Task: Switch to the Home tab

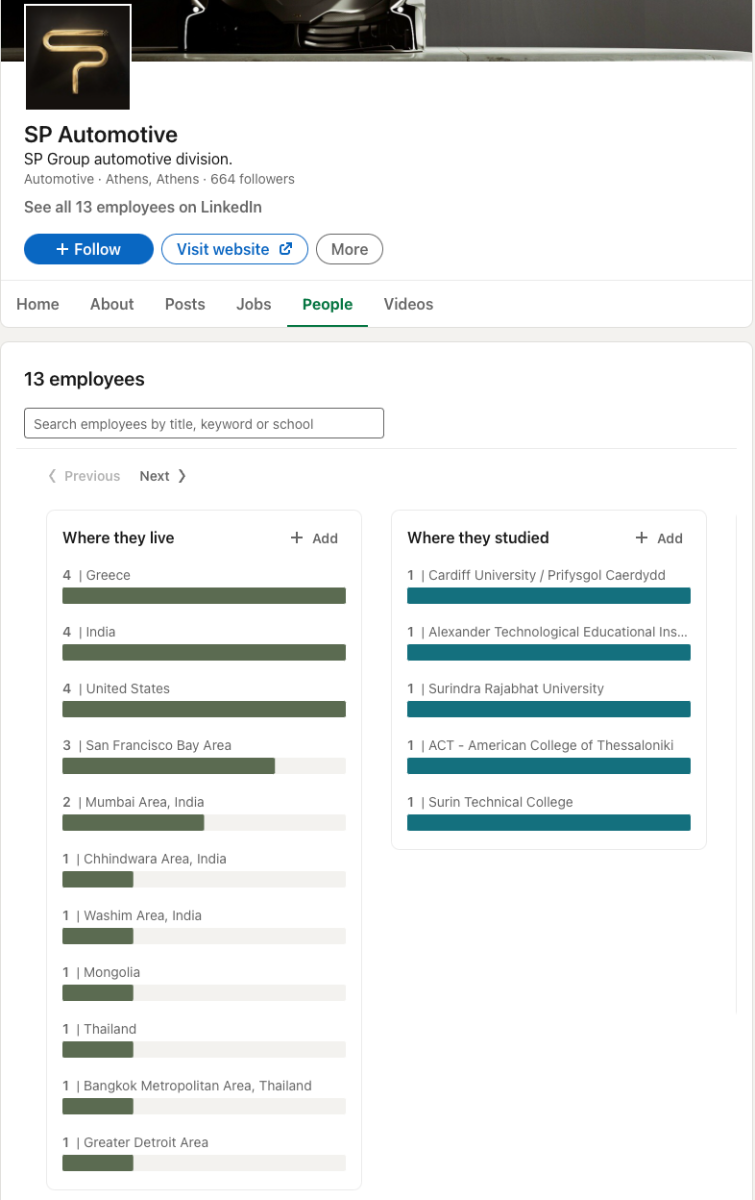Action: coord(38,304)
